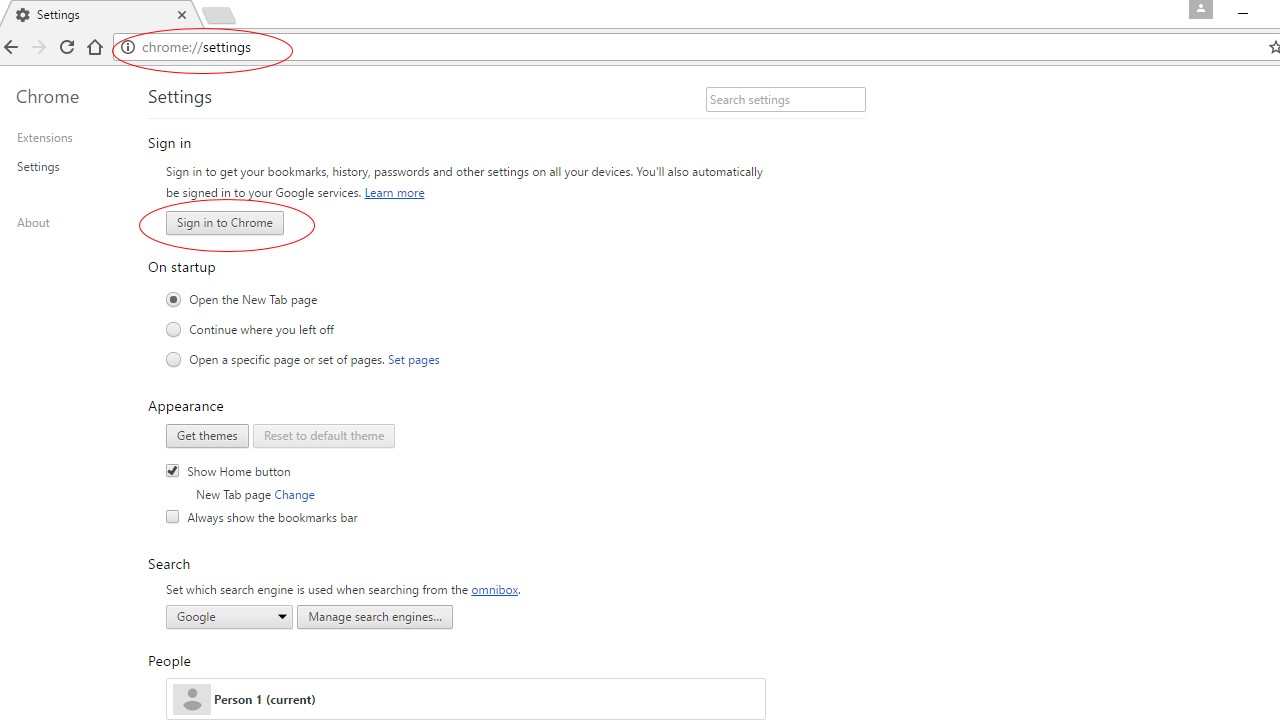Open a new tab
The width and height of the screenshot is (1280, 720).
click(x=218, y=15)
